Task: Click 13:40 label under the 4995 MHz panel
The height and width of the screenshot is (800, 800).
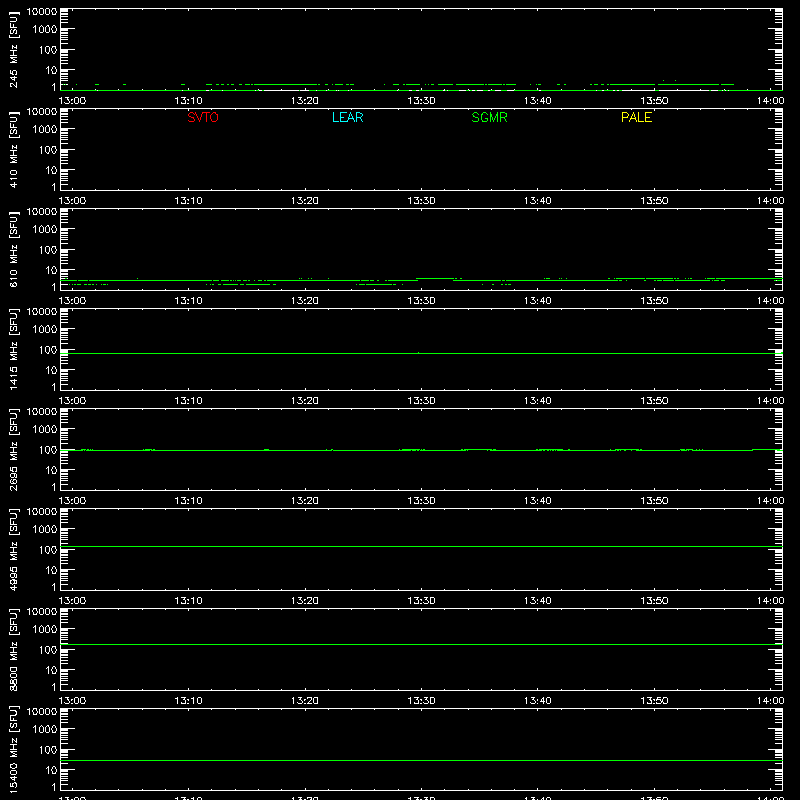Action: 538,601
